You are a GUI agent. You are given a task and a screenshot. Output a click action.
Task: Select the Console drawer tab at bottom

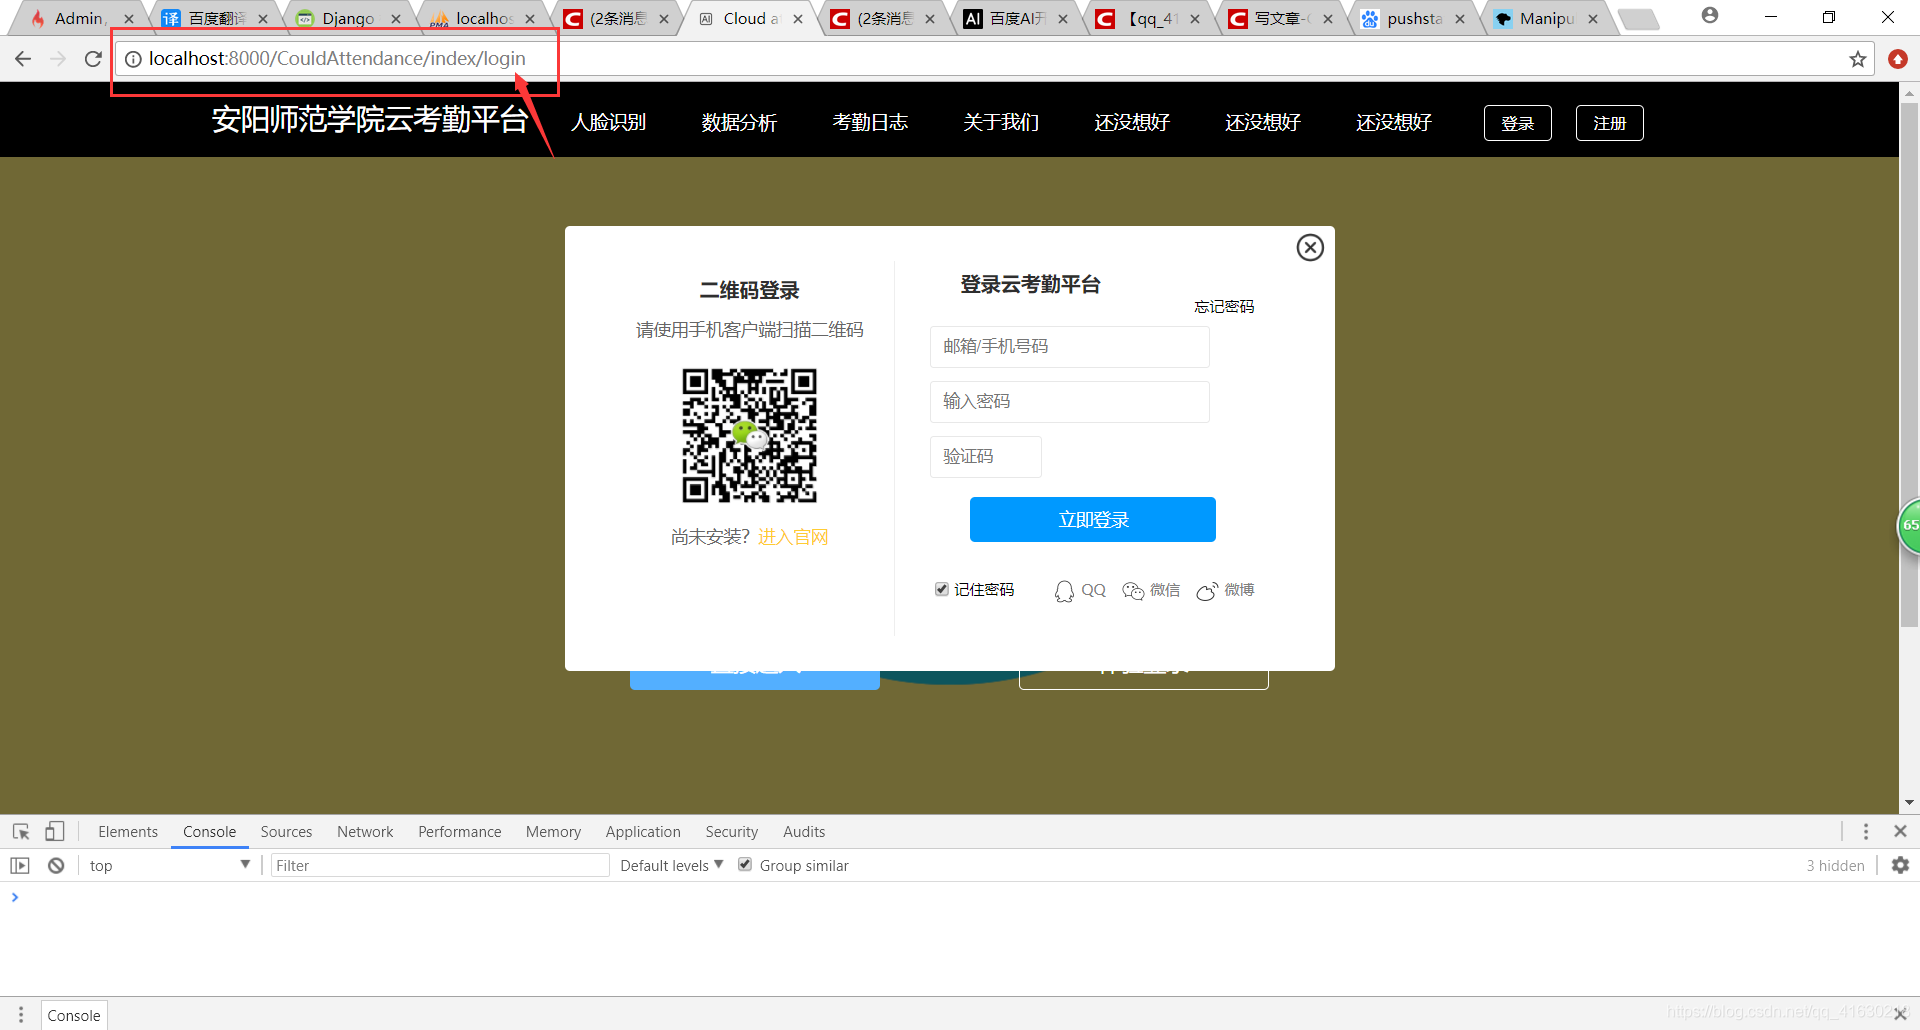(x=74, y=1015)
